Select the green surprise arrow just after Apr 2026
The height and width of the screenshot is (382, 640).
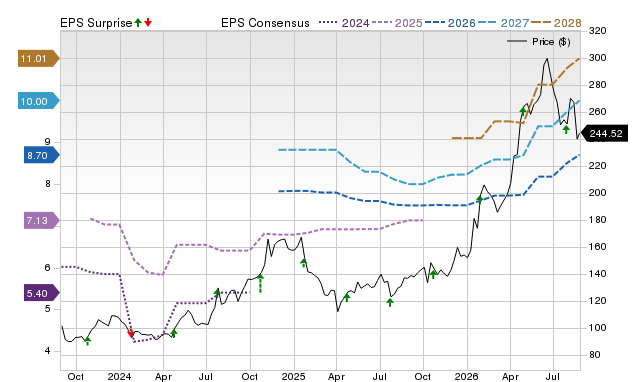coord(523,111)
